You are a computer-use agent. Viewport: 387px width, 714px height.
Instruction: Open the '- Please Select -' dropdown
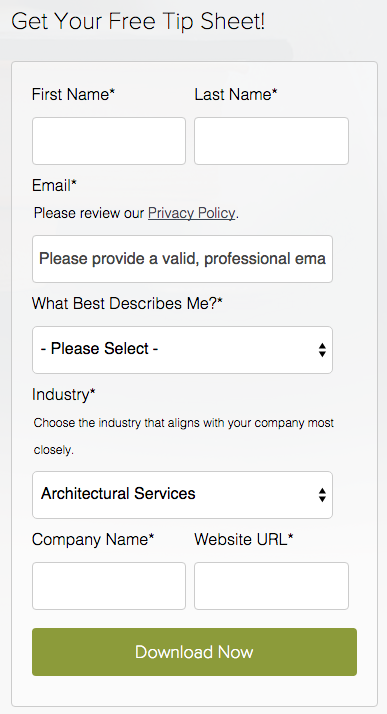pos(182,350)
